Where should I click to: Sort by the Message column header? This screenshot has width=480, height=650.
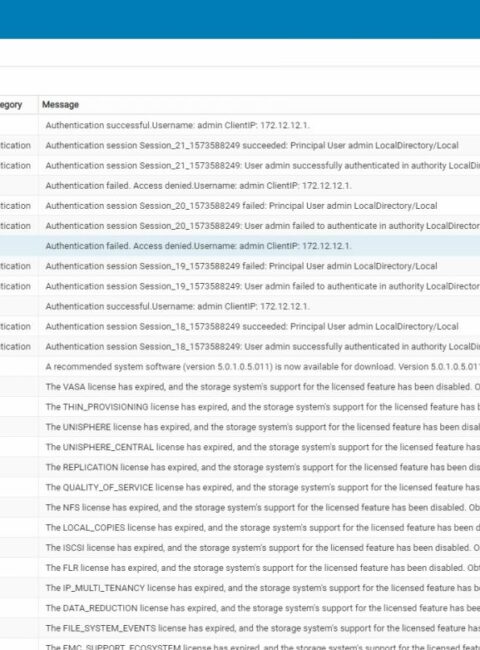[x=61, y=104]
